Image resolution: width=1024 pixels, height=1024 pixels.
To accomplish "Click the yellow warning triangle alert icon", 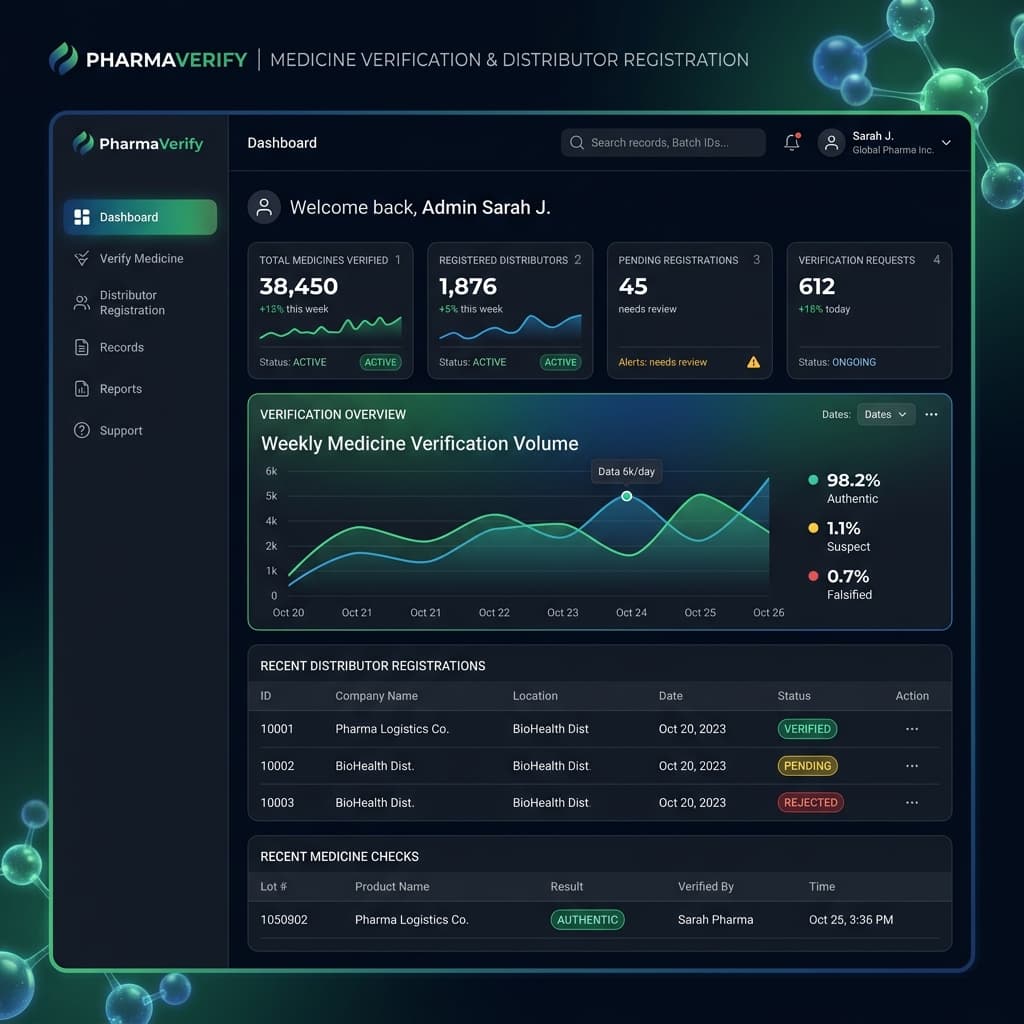I will (754, 362).
